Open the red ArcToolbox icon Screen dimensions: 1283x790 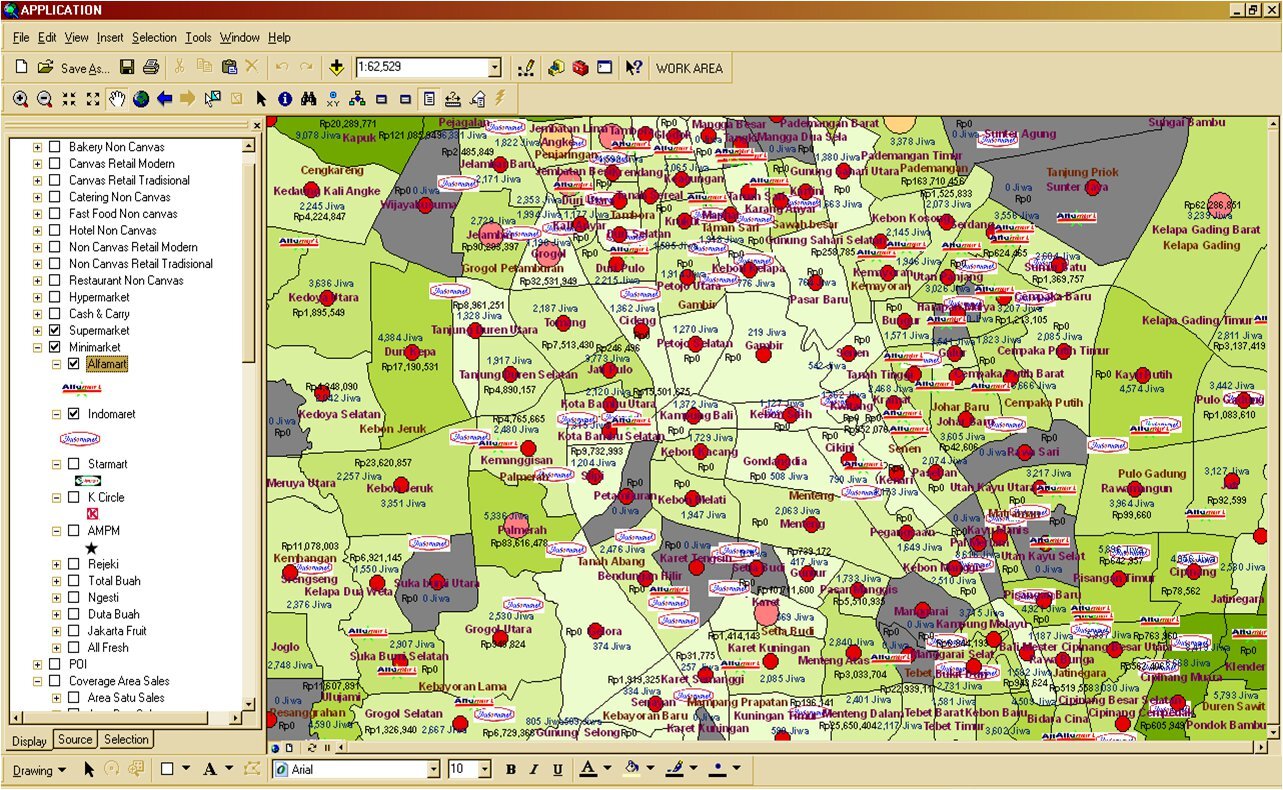point(580,68)
